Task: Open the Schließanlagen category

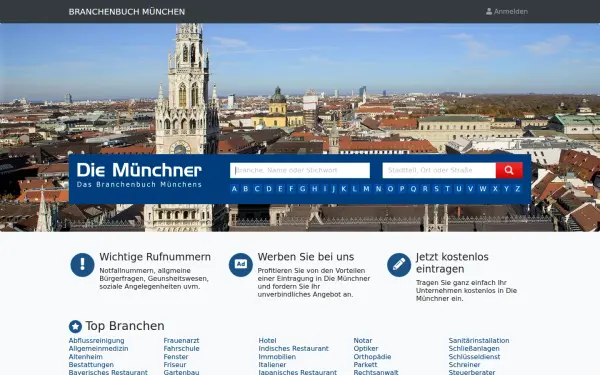Action: 474,349
